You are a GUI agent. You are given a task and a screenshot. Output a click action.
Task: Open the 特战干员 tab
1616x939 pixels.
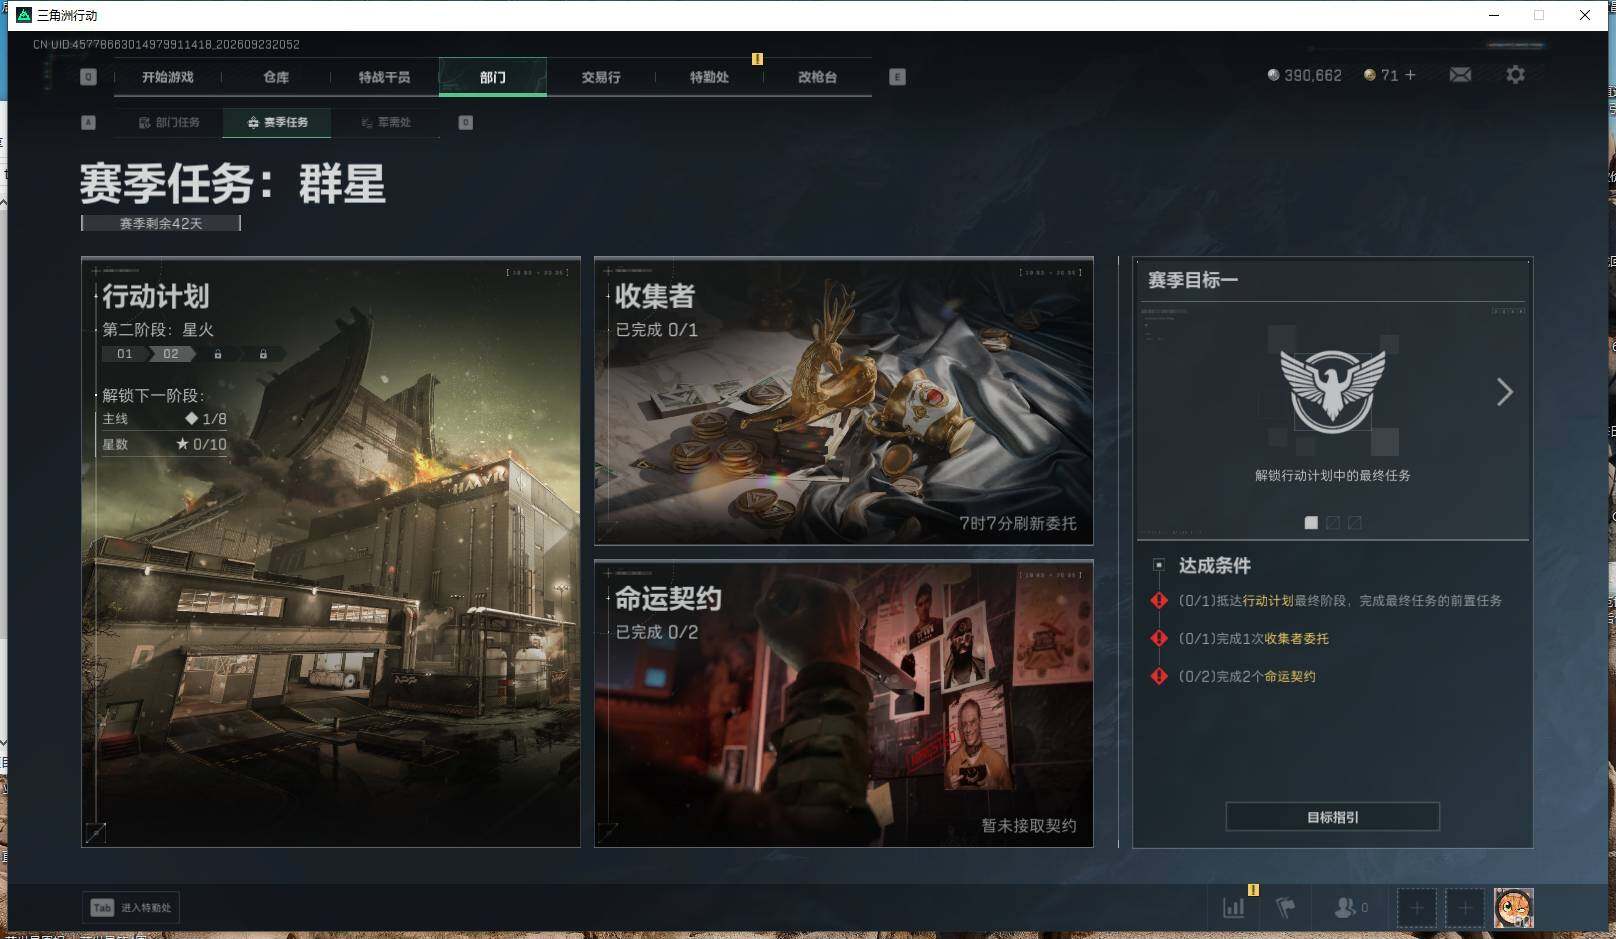point(384,77)
